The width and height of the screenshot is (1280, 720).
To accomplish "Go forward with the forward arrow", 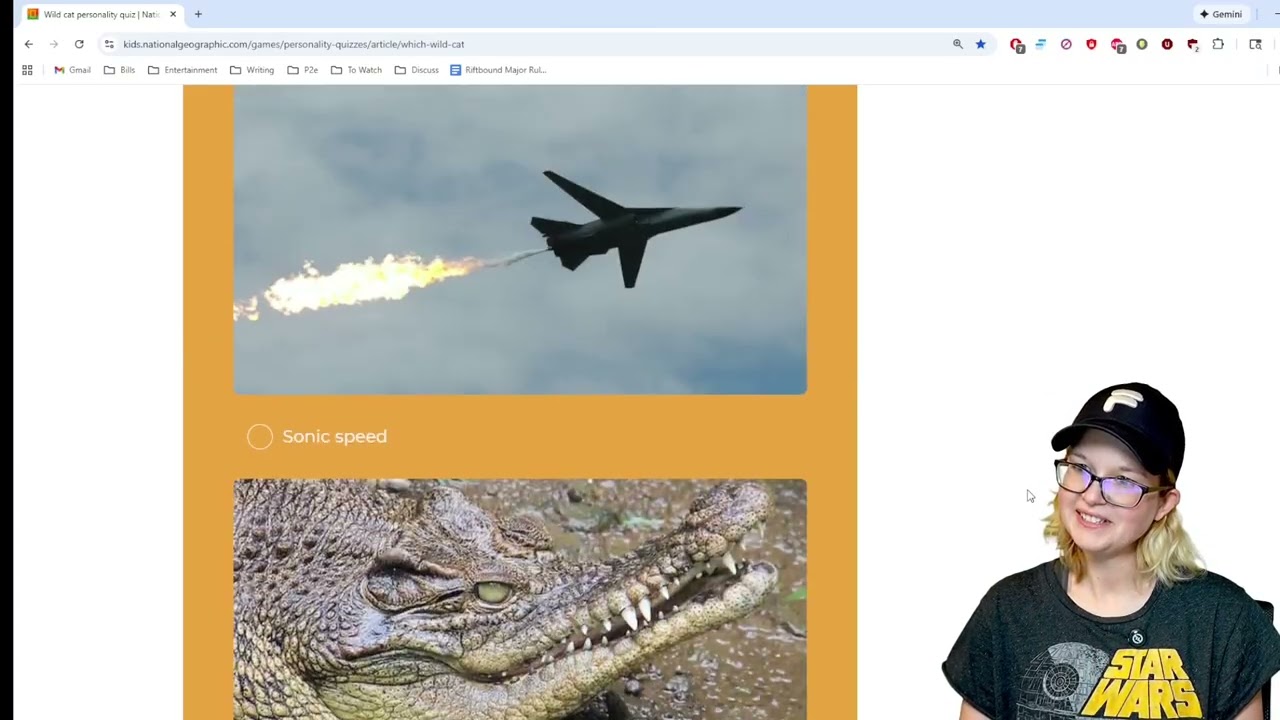I will pos(54,44).
